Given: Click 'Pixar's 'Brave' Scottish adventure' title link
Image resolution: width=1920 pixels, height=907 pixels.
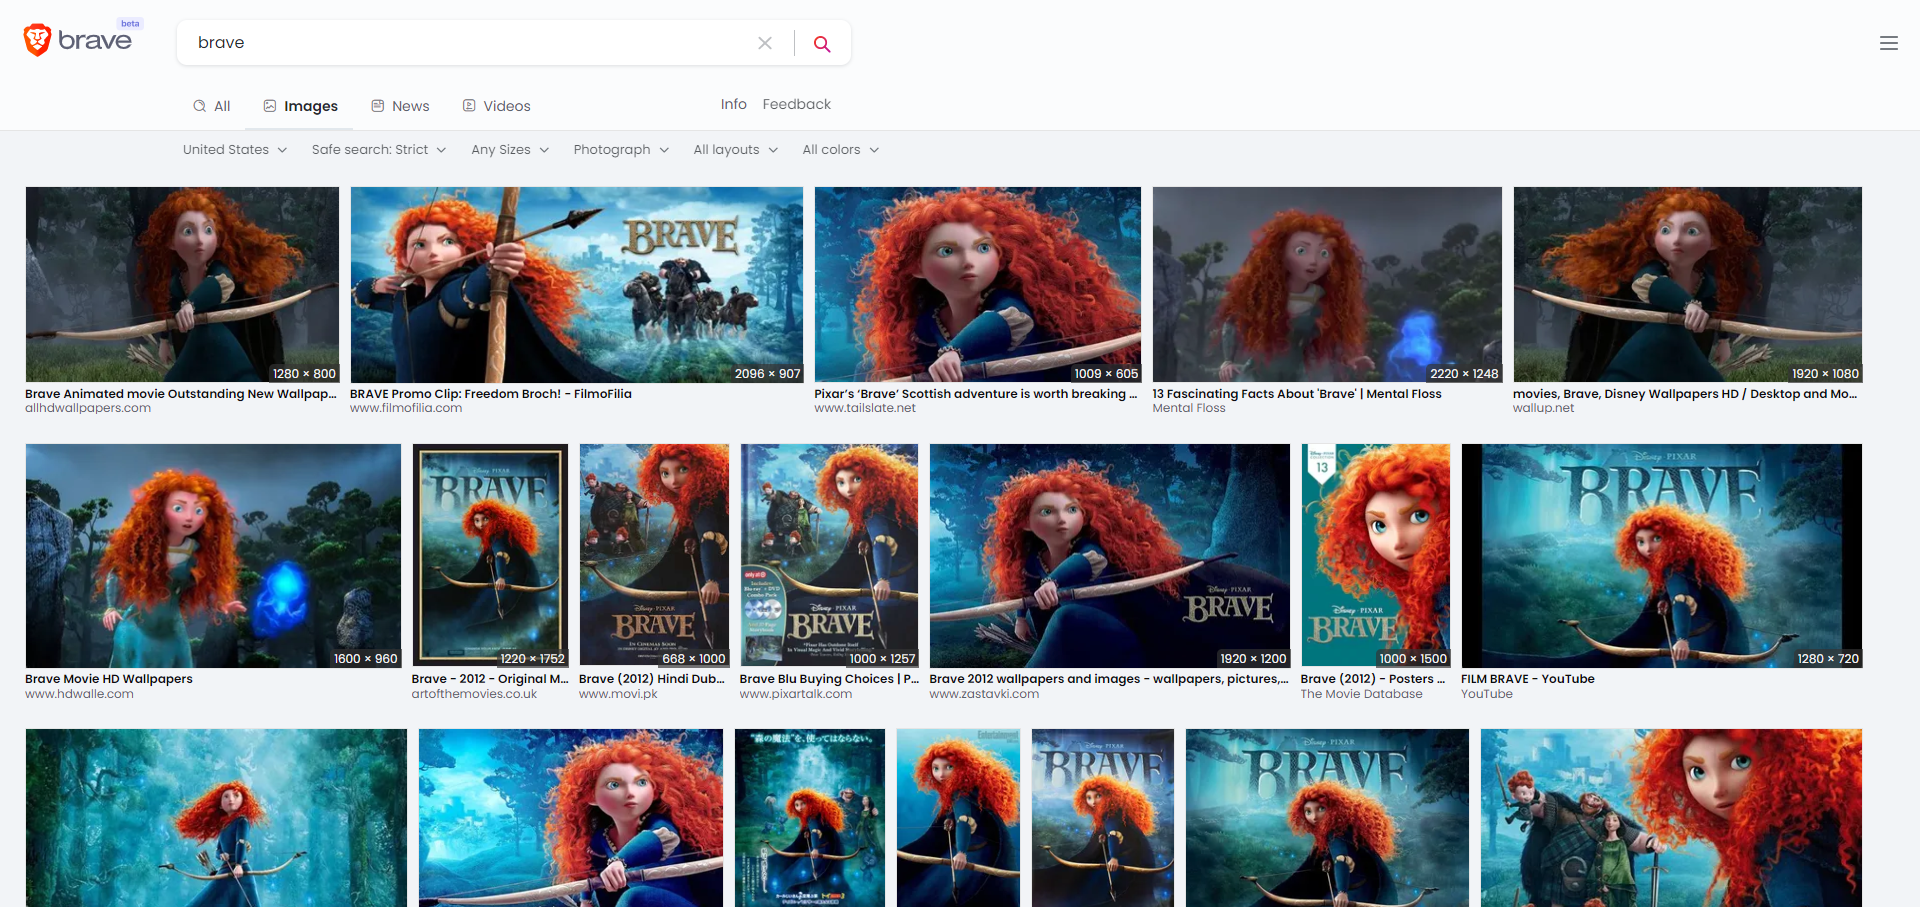Looking at the screenshot, I should [x=975, y=394].
